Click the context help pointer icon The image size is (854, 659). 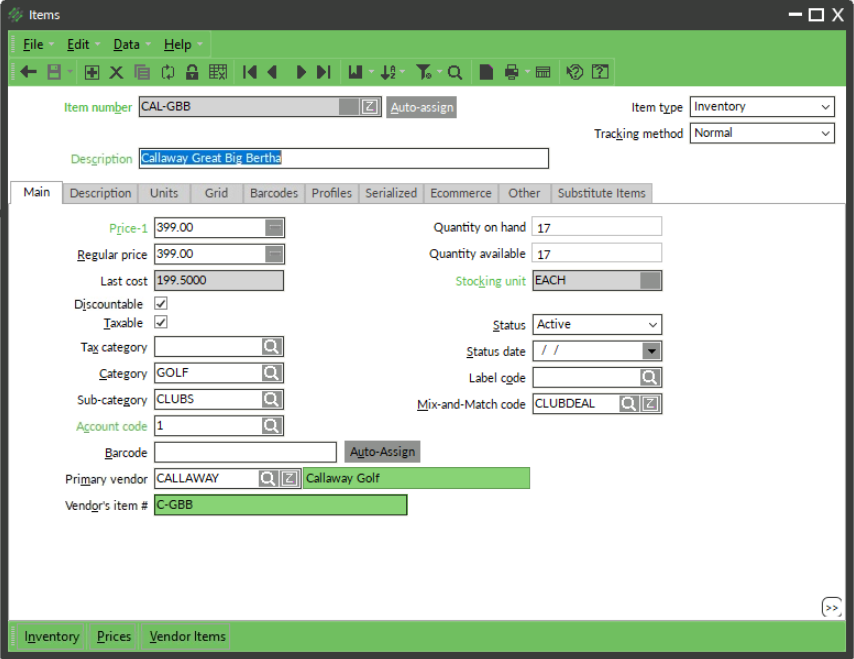click(x=575, y=72)
